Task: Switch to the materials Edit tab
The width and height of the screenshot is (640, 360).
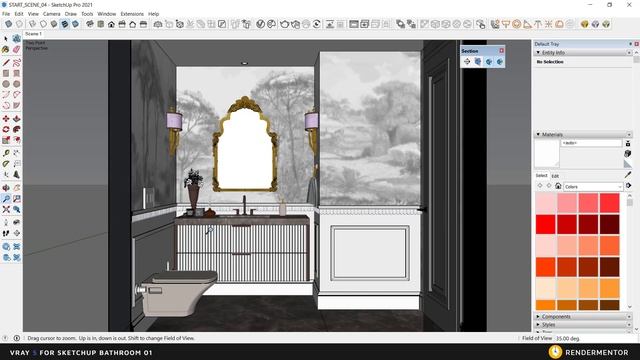Action: [555, 176]
